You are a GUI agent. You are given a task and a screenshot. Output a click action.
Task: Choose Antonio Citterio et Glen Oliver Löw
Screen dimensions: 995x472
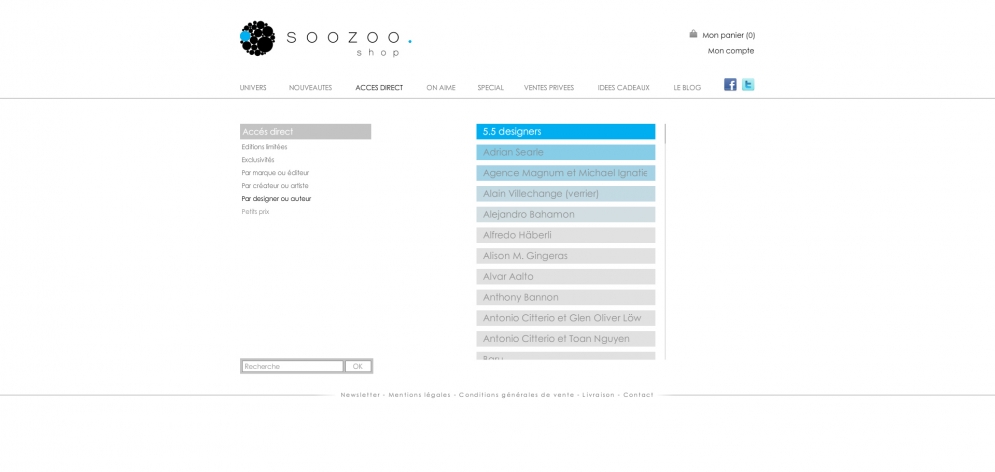click(566, 318)
